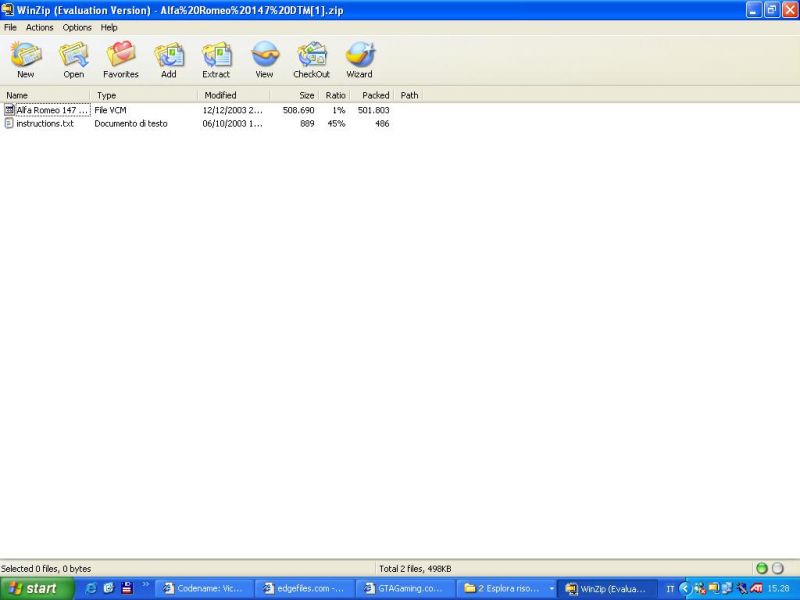This screenshot has width=800, height=600.
Task: Click the '45%' ratio value
Action: (x=336, y=123)
